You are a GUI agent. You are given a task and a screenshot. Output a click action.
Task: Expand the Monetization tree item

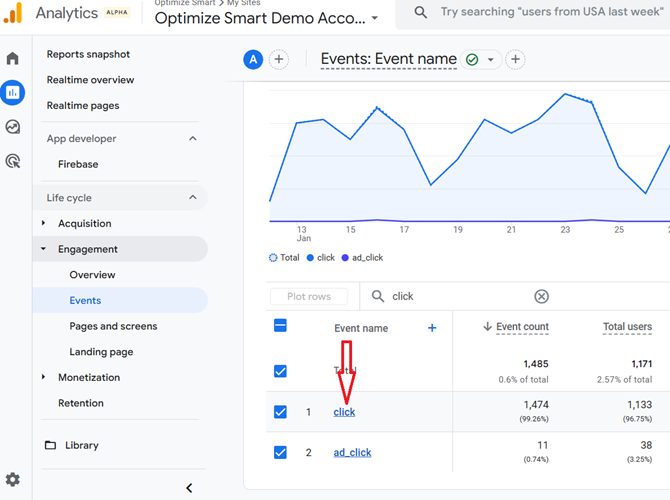[x=43, y=377]
